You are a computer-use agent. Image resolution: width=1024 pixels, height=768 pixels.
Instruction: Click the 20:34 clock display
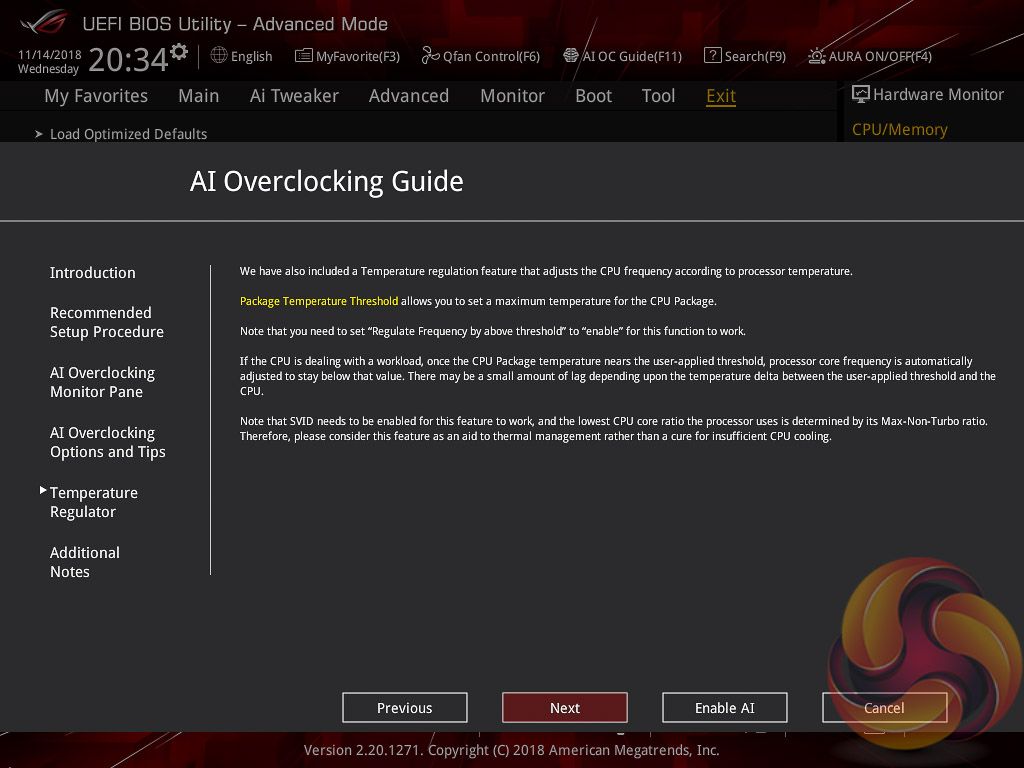[129, 59]
